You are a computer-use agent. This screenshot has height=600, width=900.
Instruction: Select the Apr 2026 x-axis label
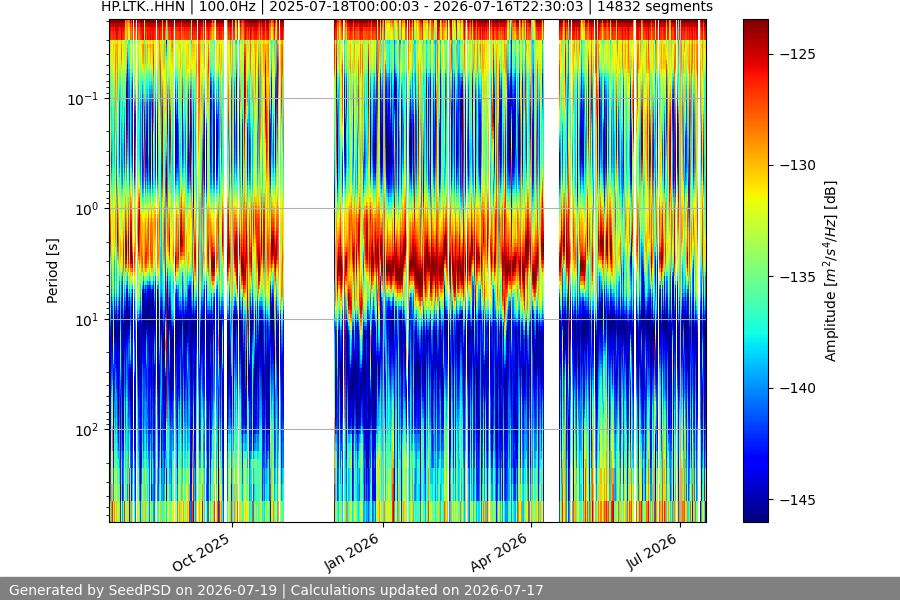pyautogui.click(x=499, y=552)
